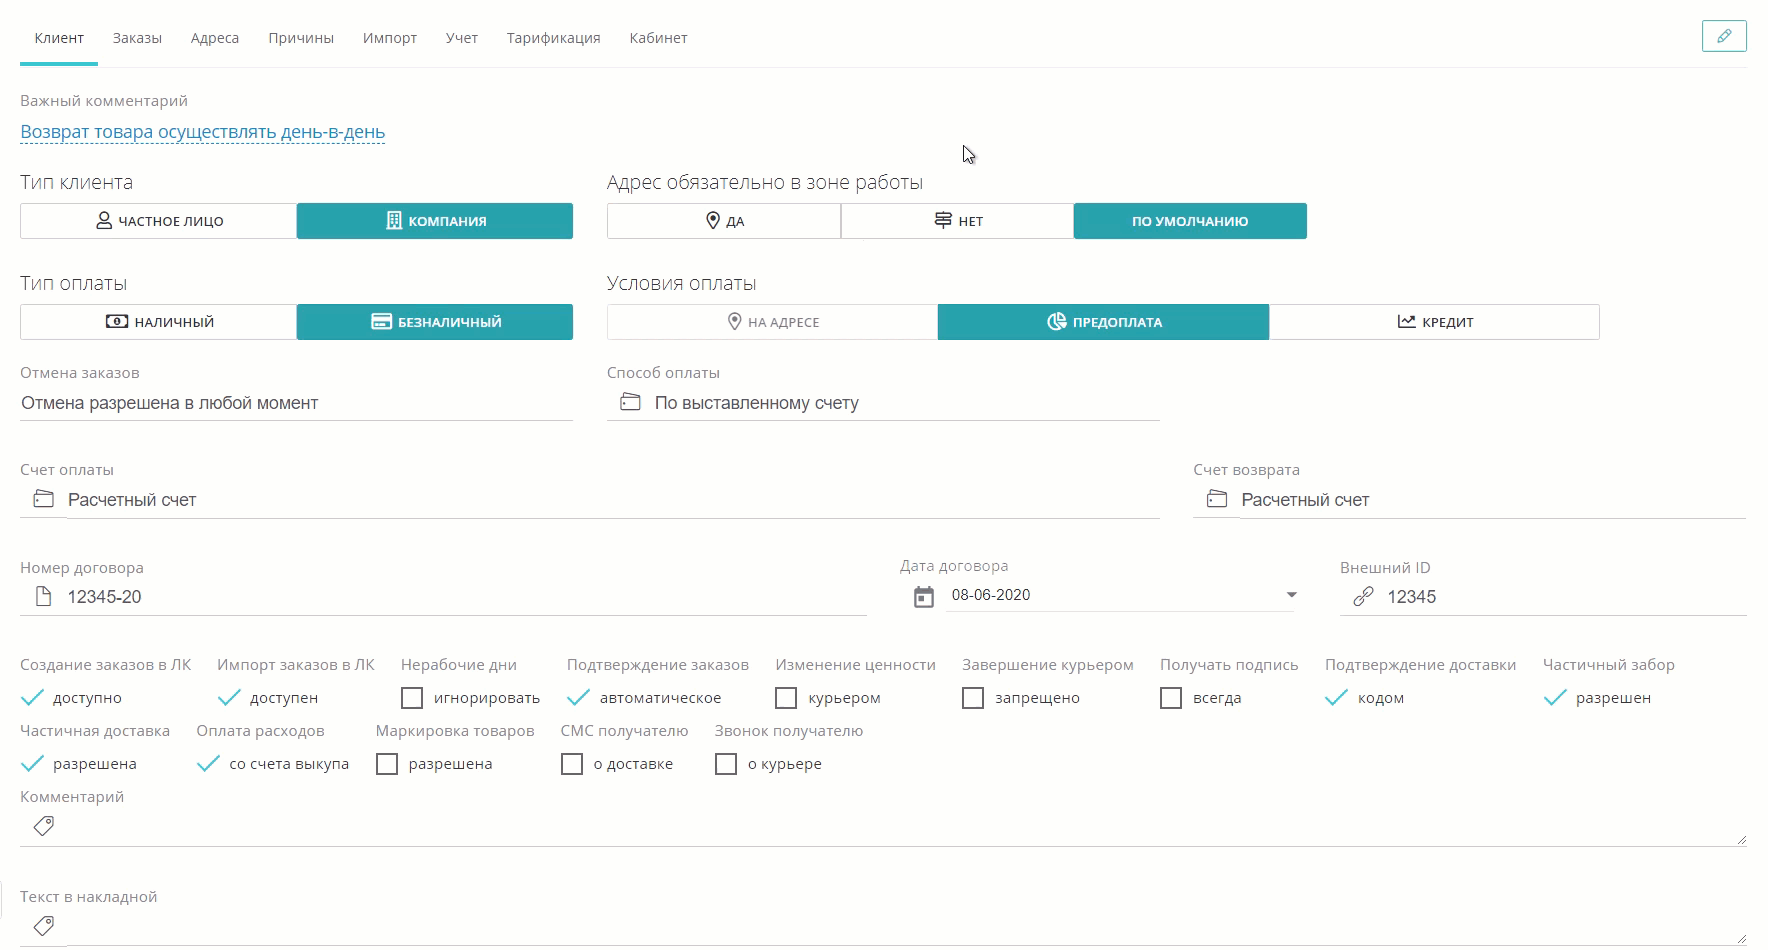
Task: Click folder icon by Счет оплаты
Action: pyautogui.click(x=43, y=499)
